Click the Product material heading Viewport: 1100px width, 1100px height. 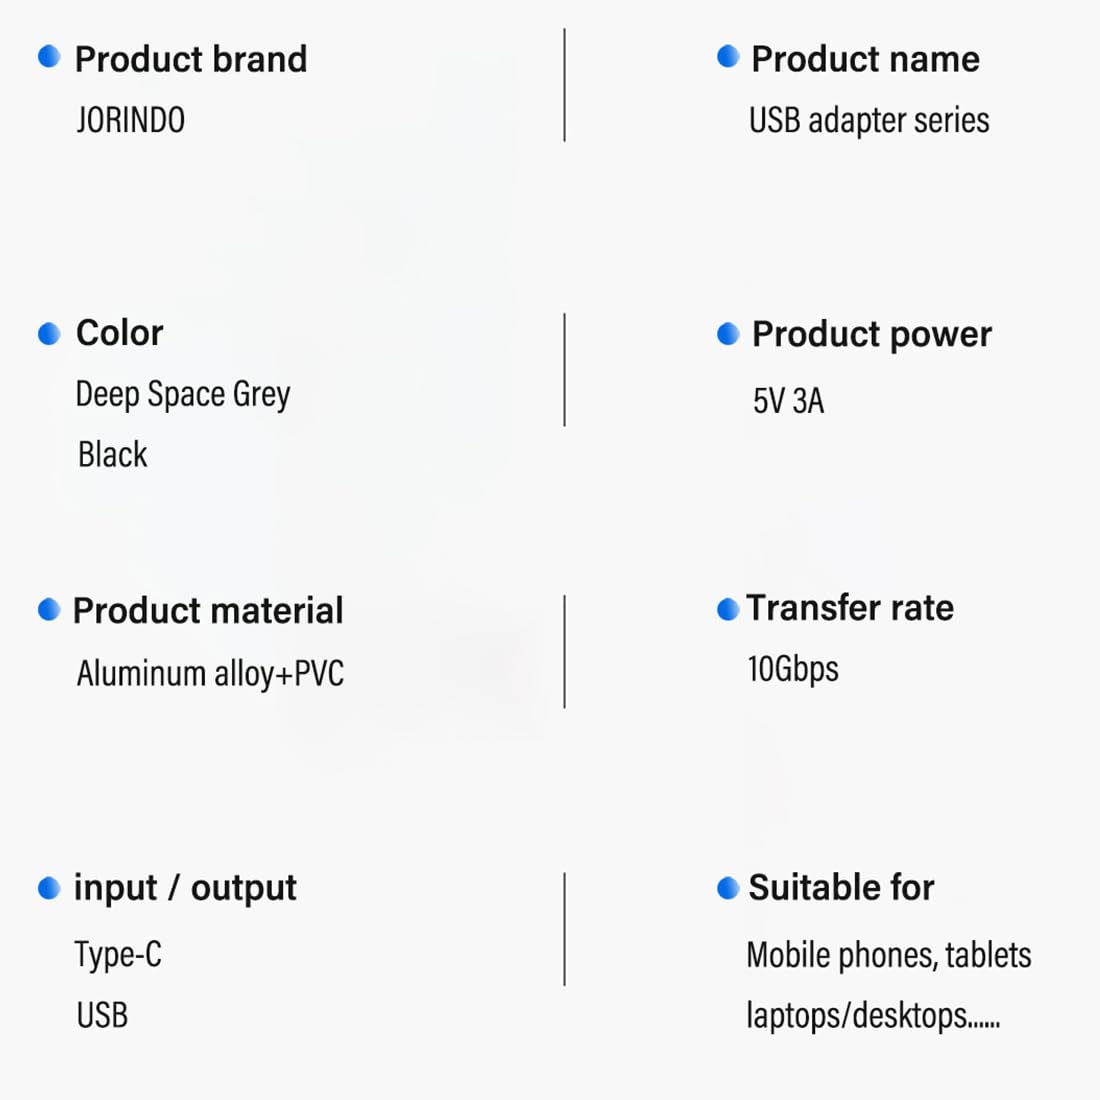click(208, 610)
